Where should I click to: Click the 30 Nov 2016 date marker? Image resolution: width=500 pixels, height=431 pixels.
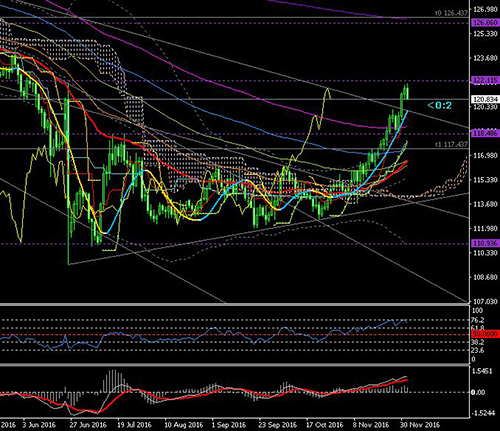point(420,425)
